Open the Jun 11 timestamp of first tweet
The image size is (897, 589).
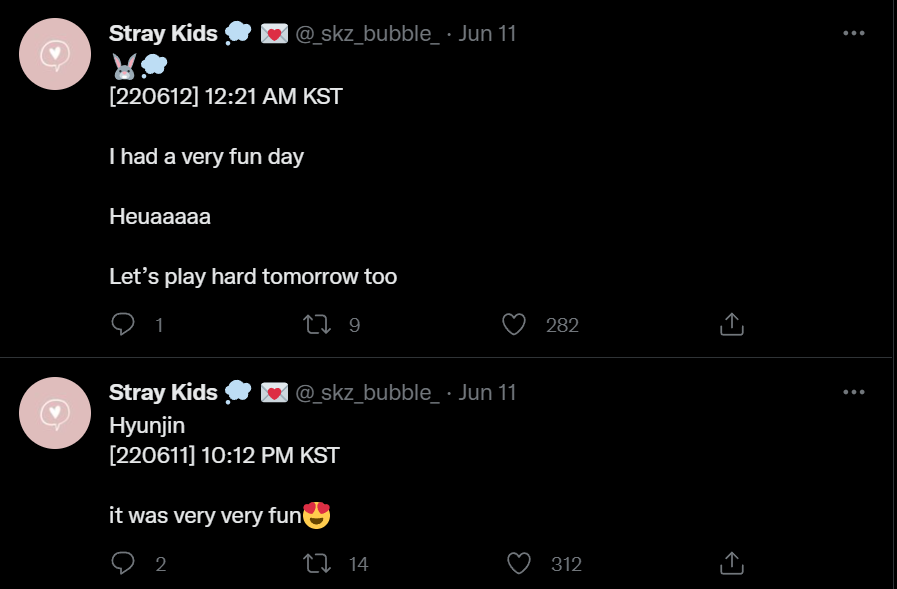pyautogui.click(x=487, y=33)
